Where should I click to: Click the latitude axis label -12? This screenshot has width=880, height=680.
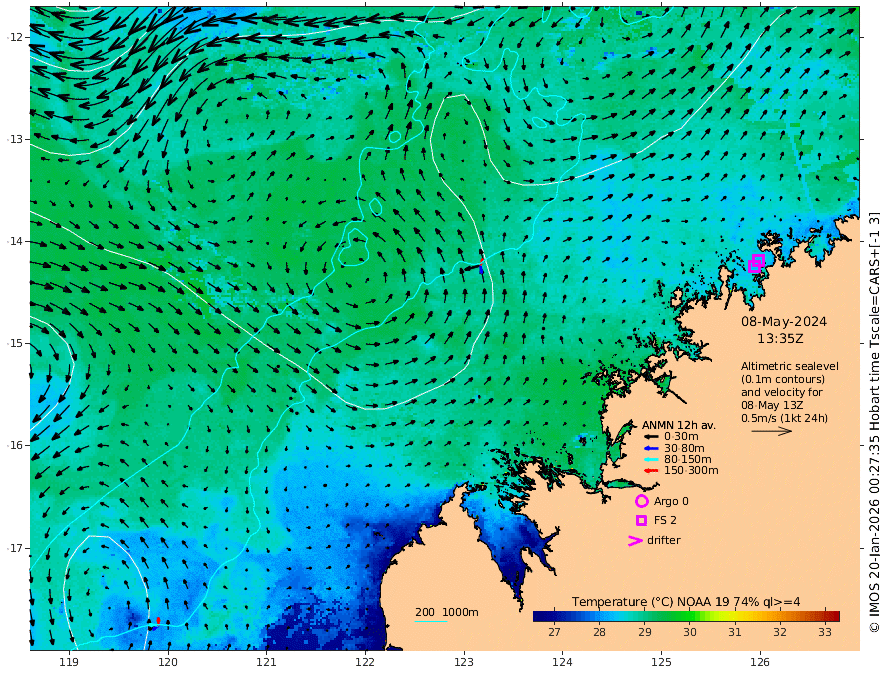(15, 38)
